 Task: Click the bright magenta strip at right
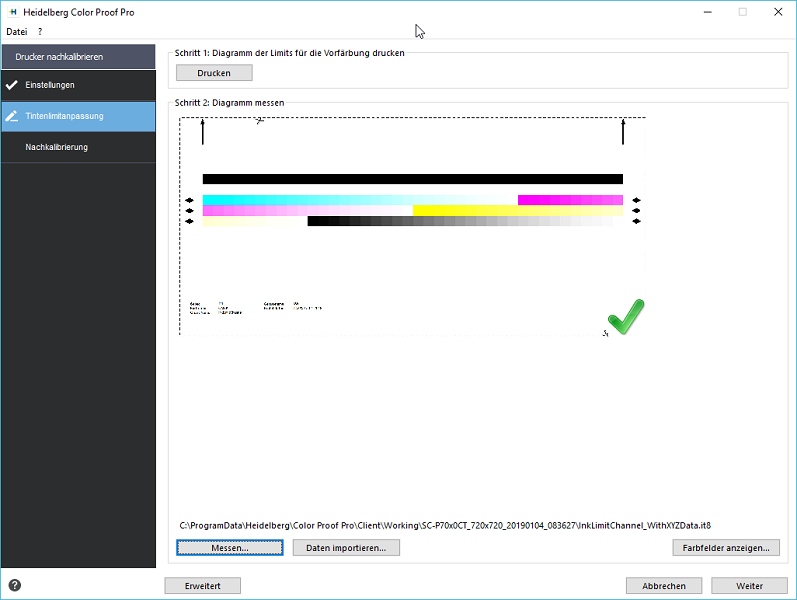[570, 200]
